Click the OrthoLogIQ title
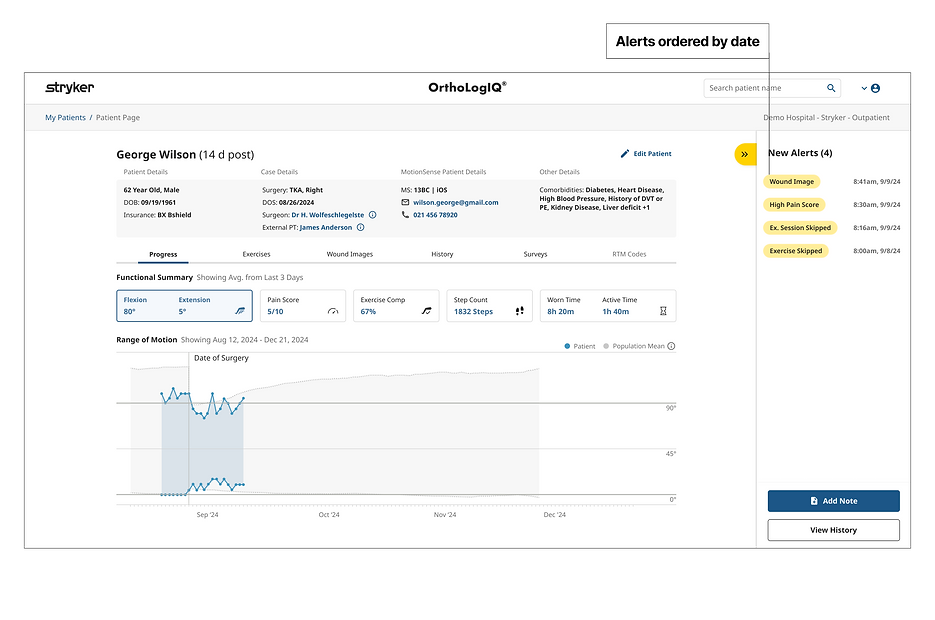935x620 pixels. tap(468, 88)
